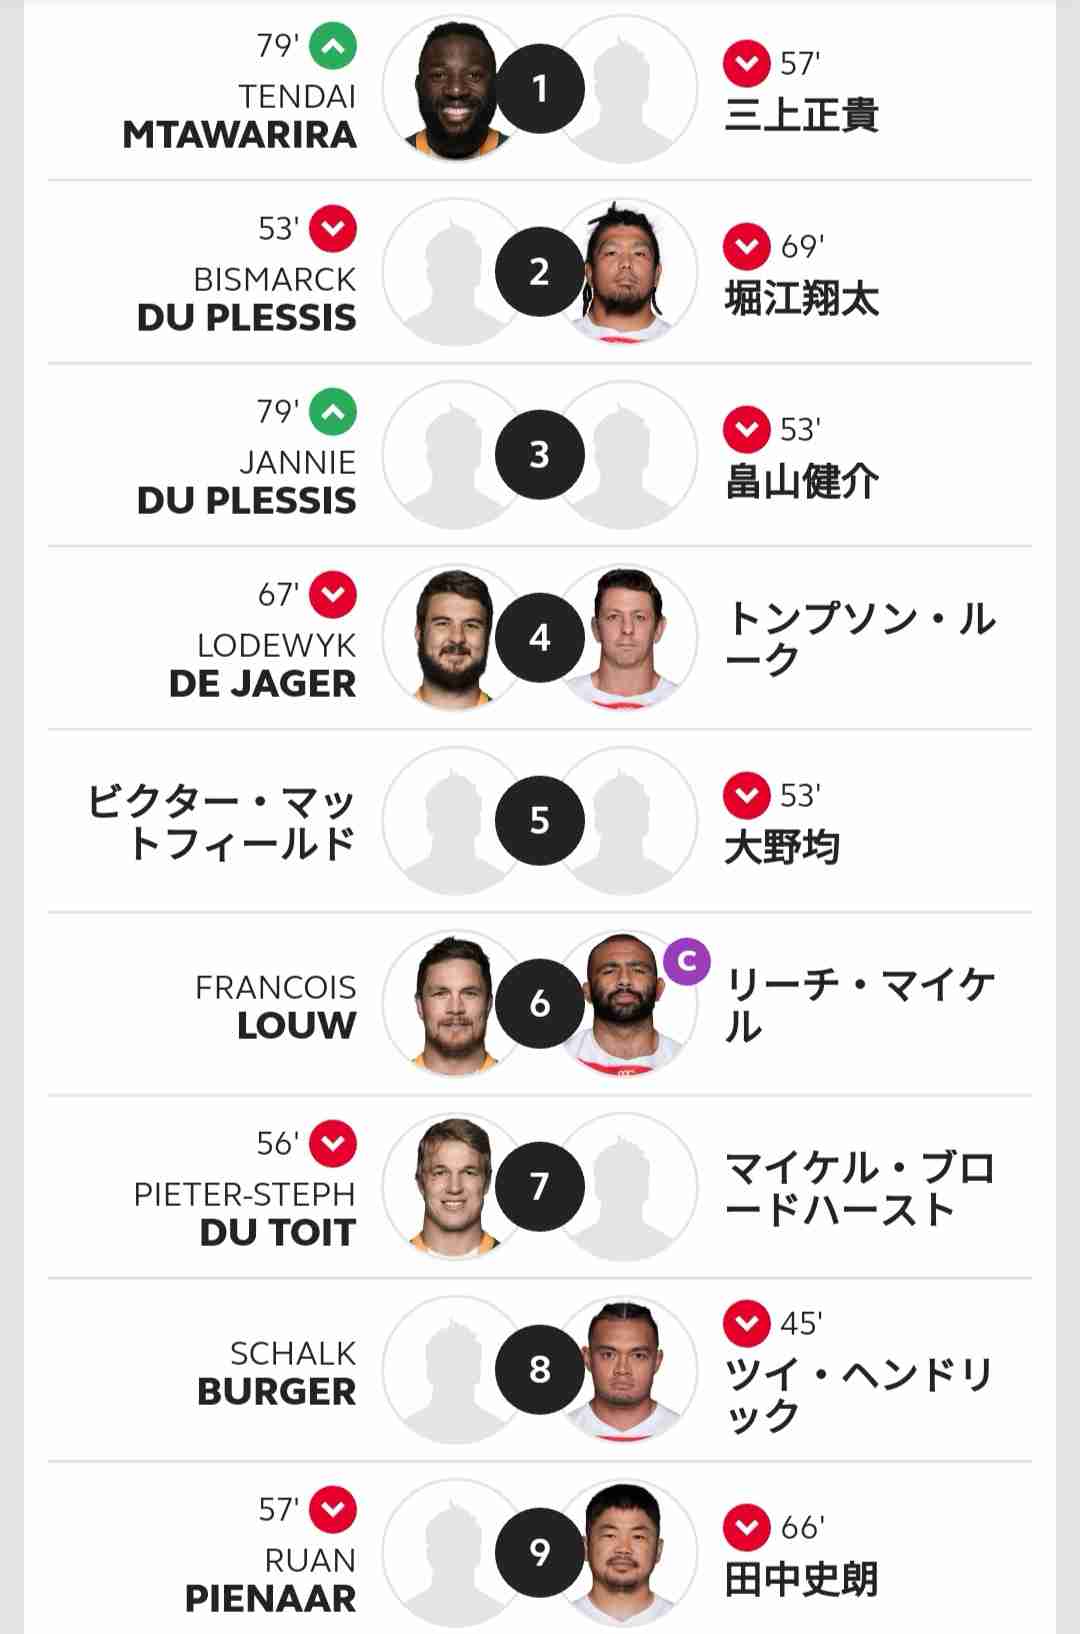Select position number 5 circle
This screenshot has height=1634, width=1080.
[x=540, y=821]
